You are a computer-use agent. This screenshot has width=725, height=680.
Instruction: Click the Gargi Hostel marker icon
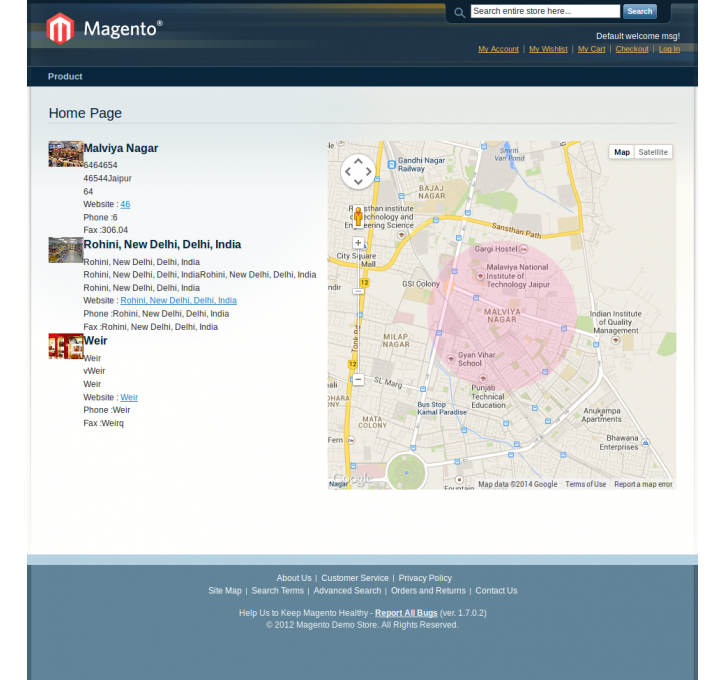click(x=523, y=249)
